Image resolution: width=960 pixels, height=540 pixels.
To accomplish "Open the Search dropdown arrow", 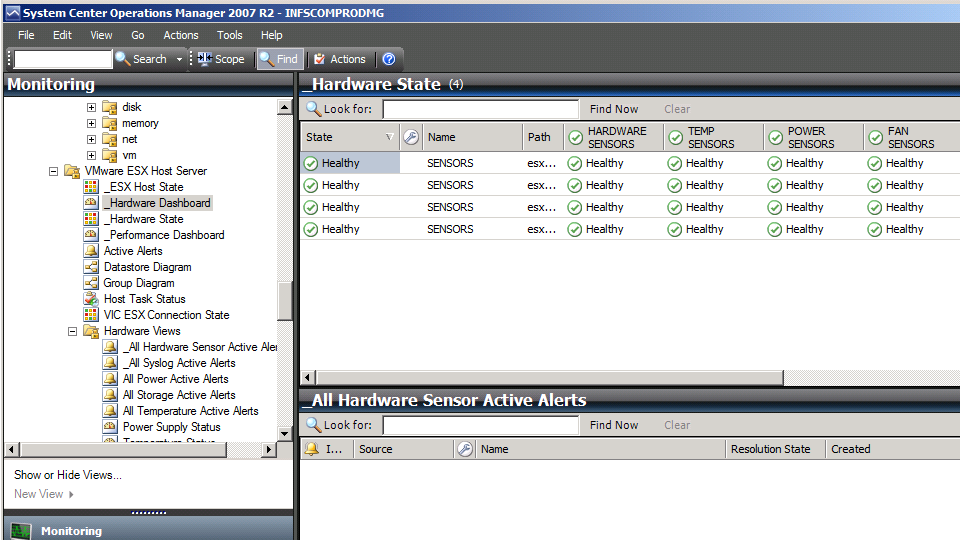I will coord(179,59).
